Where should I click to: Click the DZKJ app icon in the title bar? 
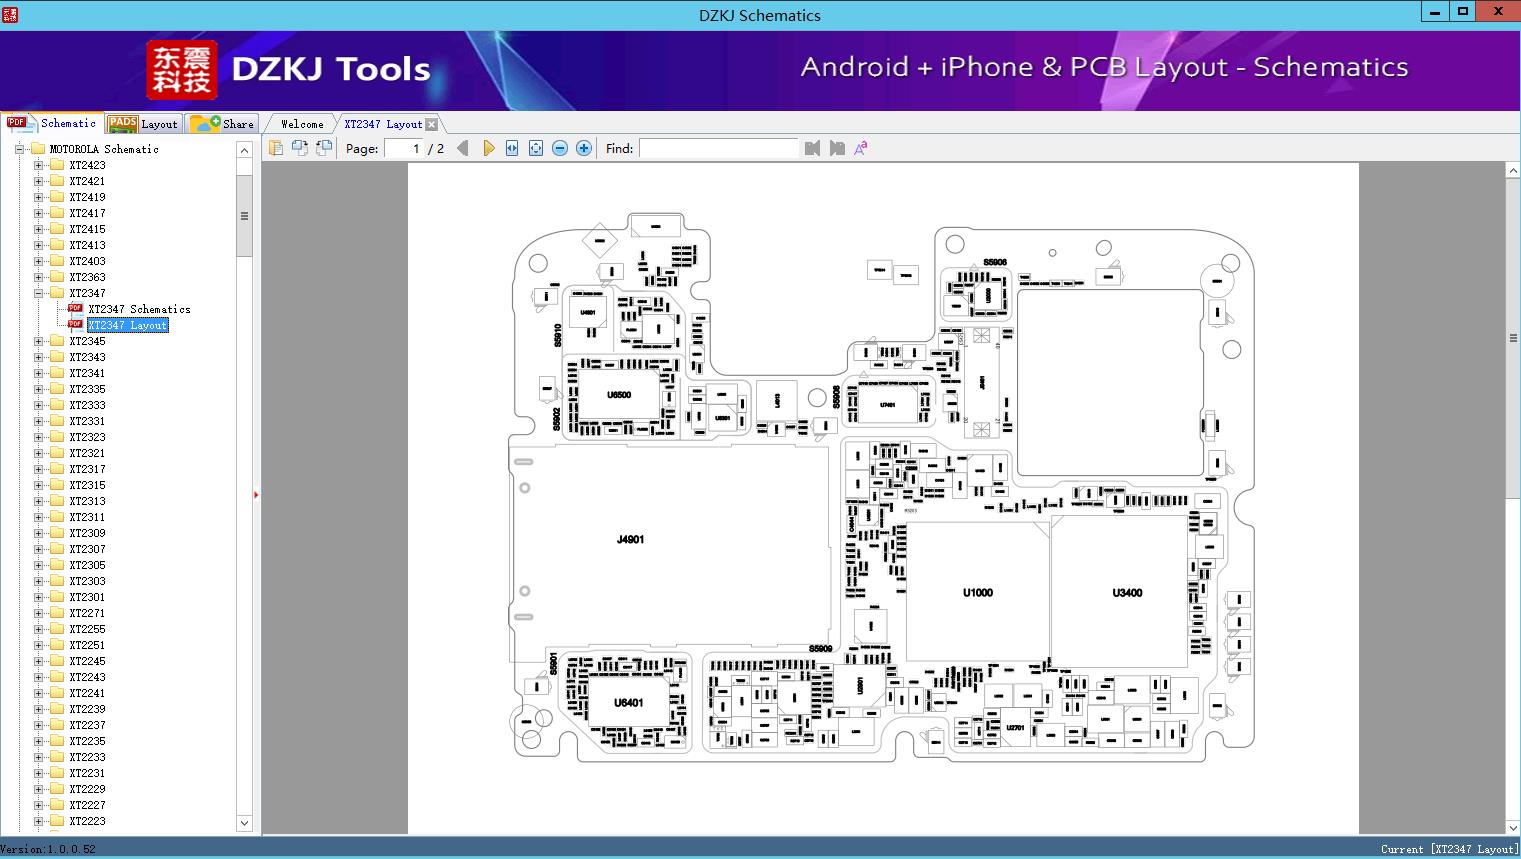click(10, 15)
